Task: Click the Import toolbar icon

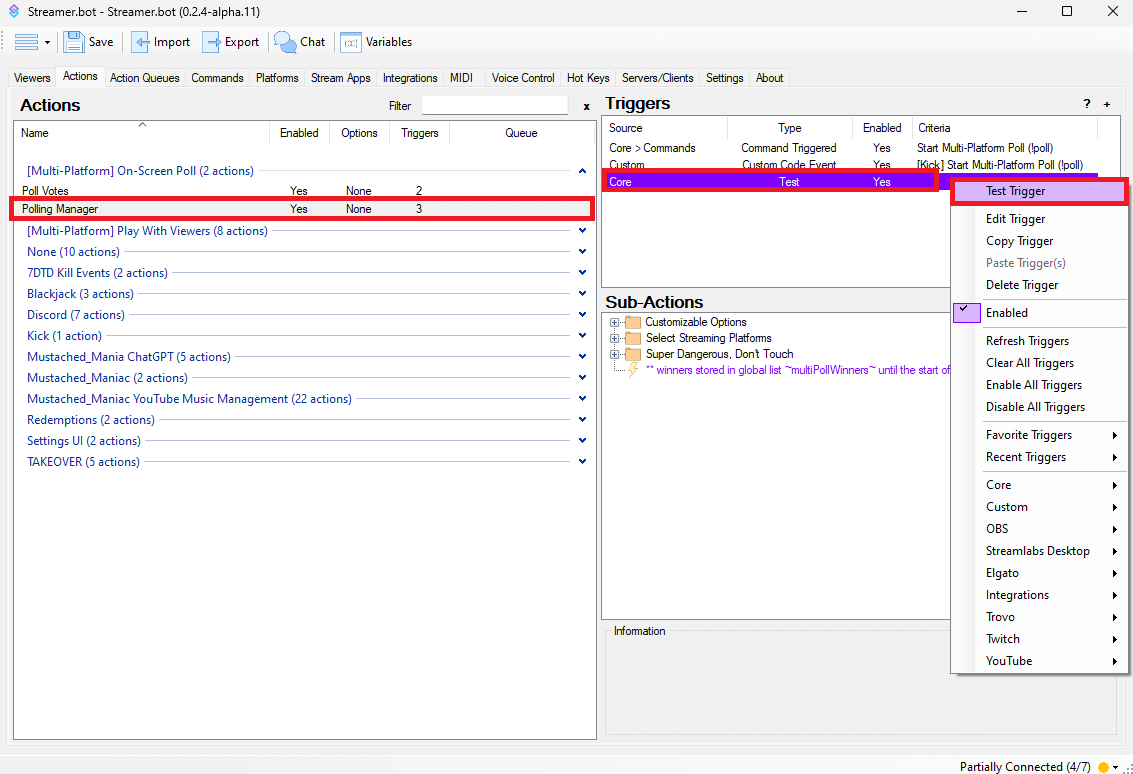Action: tap(142, 42)
